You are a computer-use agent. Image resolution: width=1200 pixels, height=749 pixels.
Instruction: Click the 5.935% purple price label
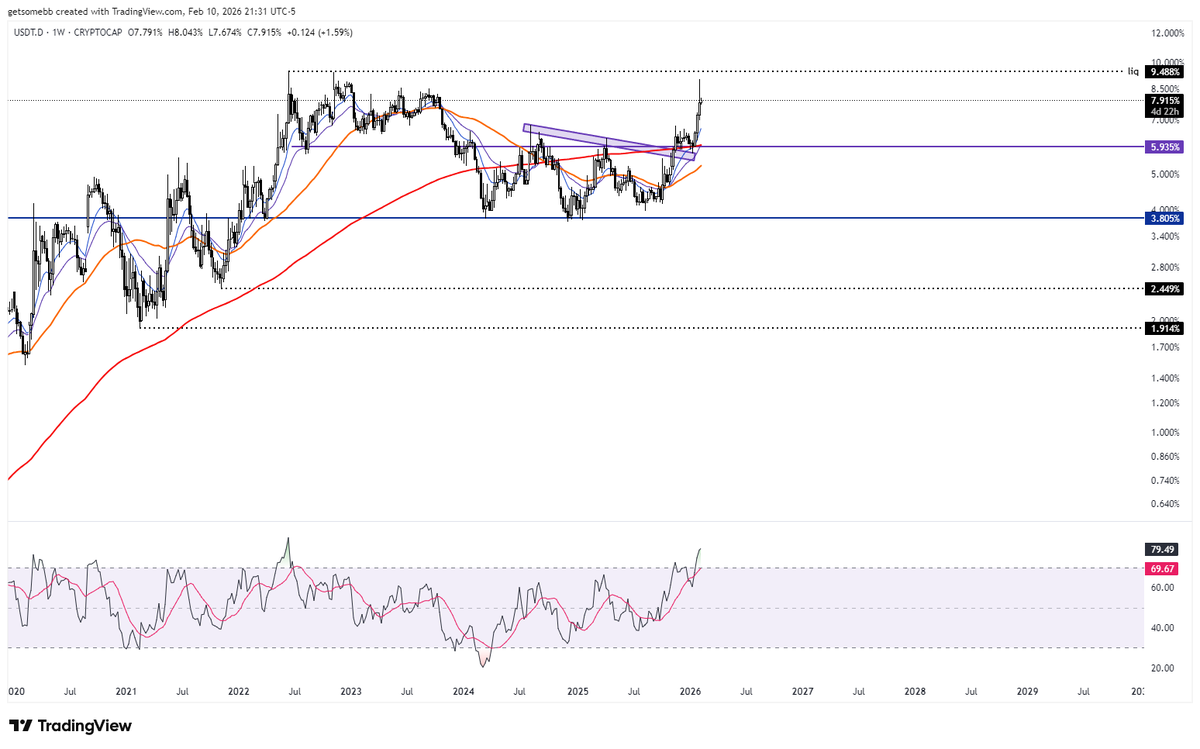pyautogui.click(x=1166, y=146)
